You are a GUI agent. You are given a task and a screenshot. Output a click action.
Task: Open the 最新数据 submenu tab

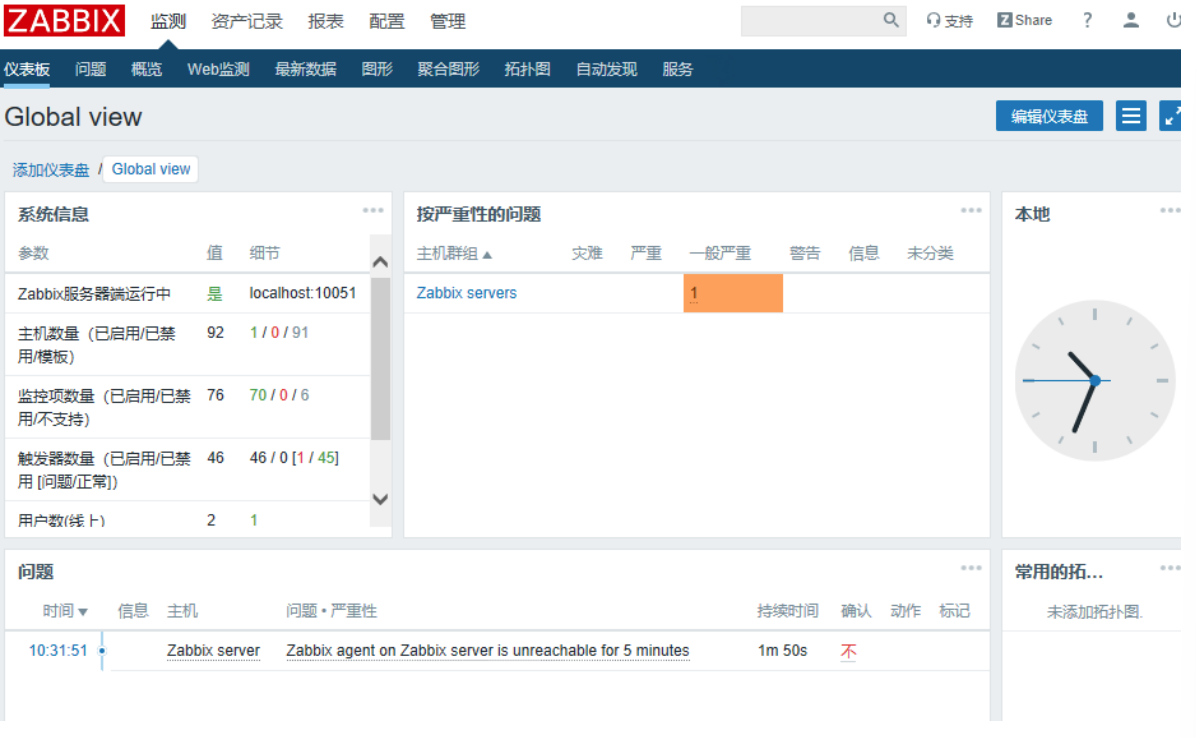[306, 69]
